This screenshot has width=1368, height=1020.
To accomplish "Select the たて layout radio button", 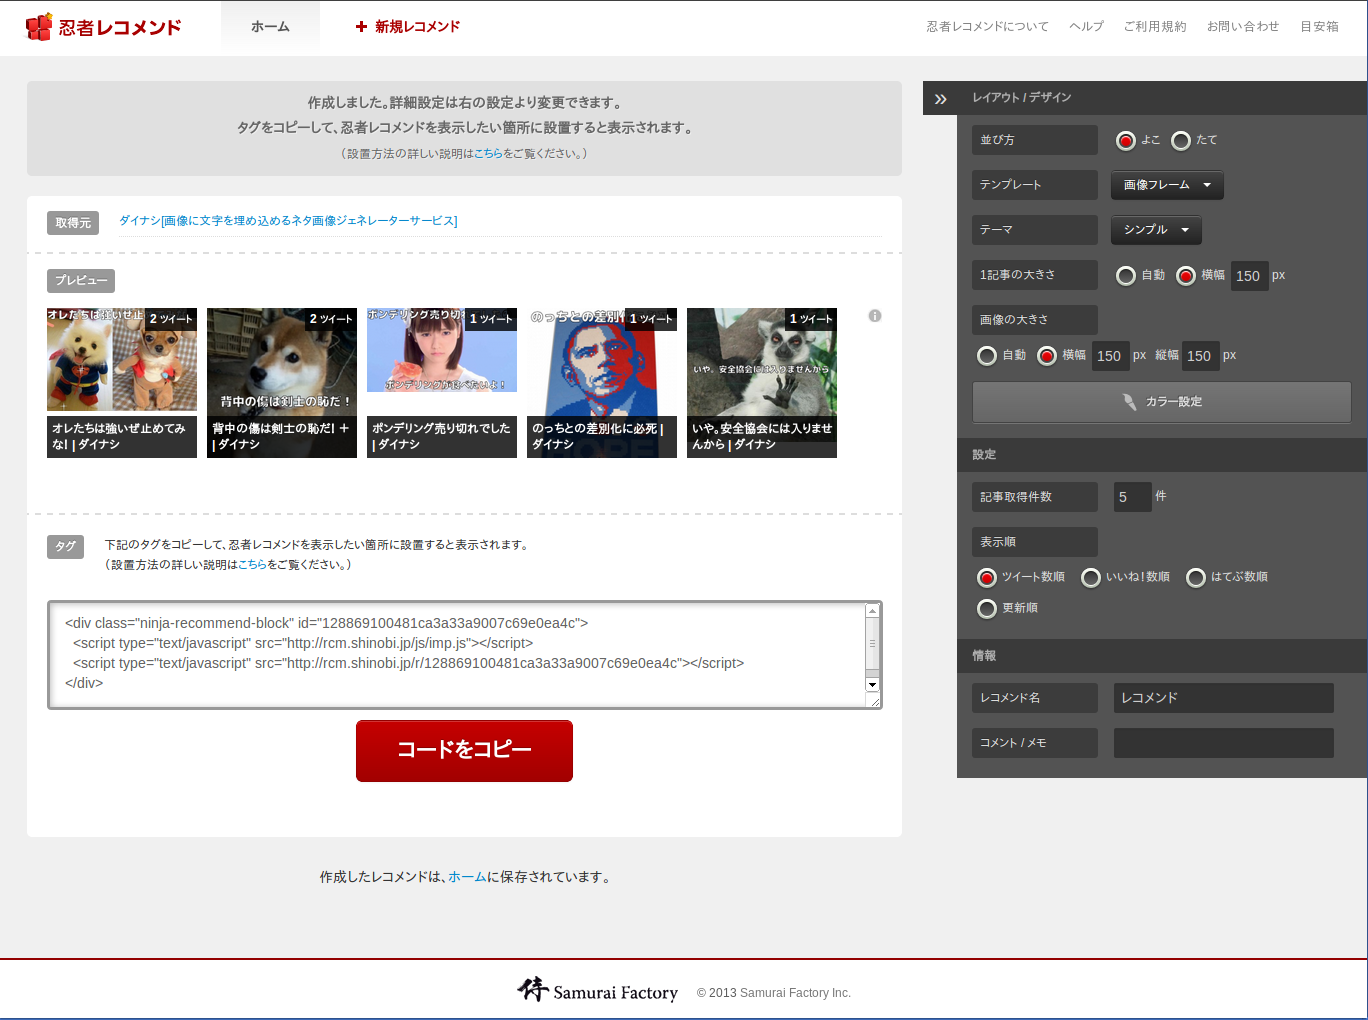I will click(1181, 141).
